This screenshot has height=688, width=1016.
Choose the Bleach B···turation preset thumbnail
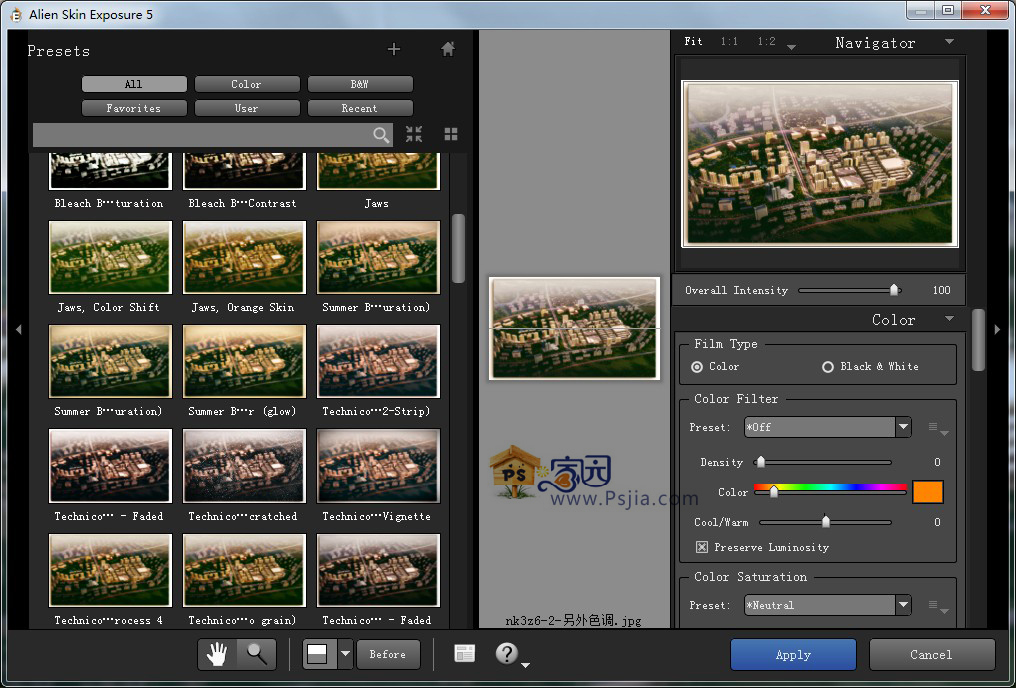(x=111, y=172)
